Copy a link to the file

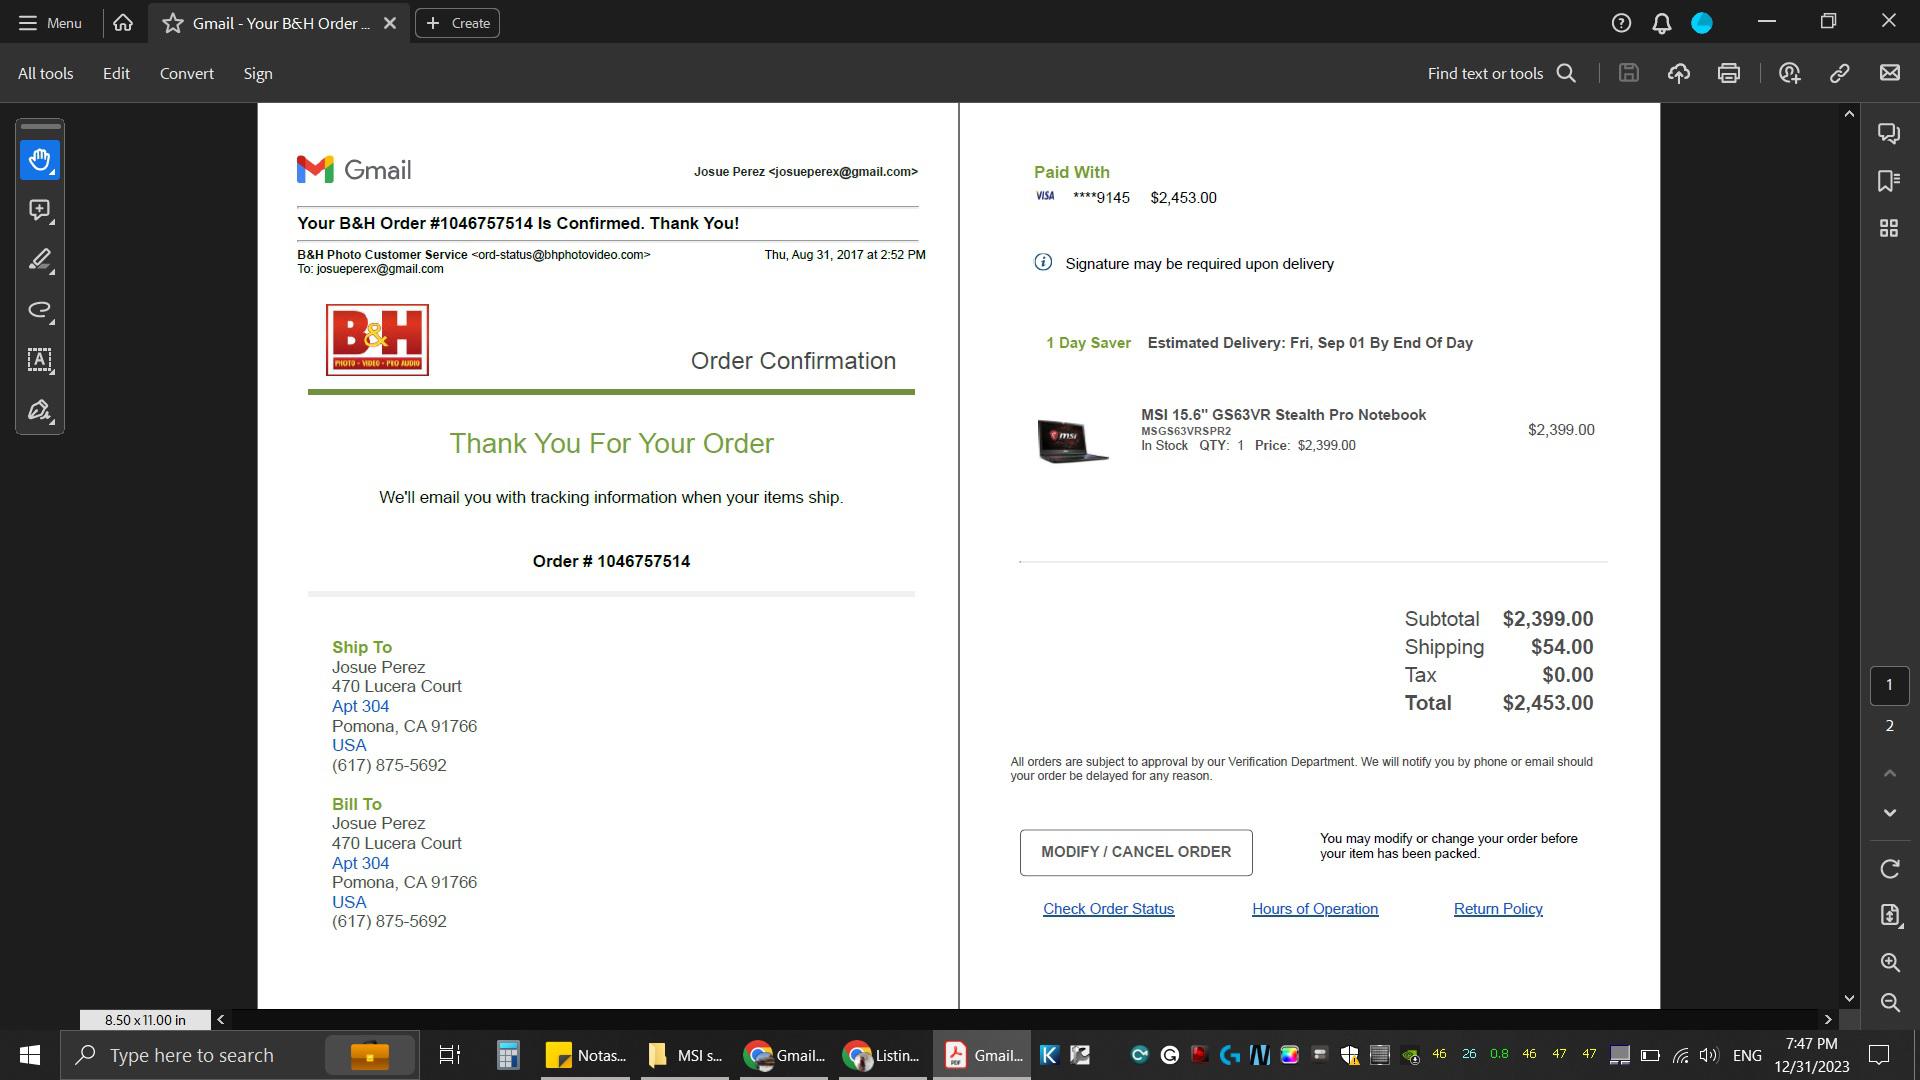1840,73
